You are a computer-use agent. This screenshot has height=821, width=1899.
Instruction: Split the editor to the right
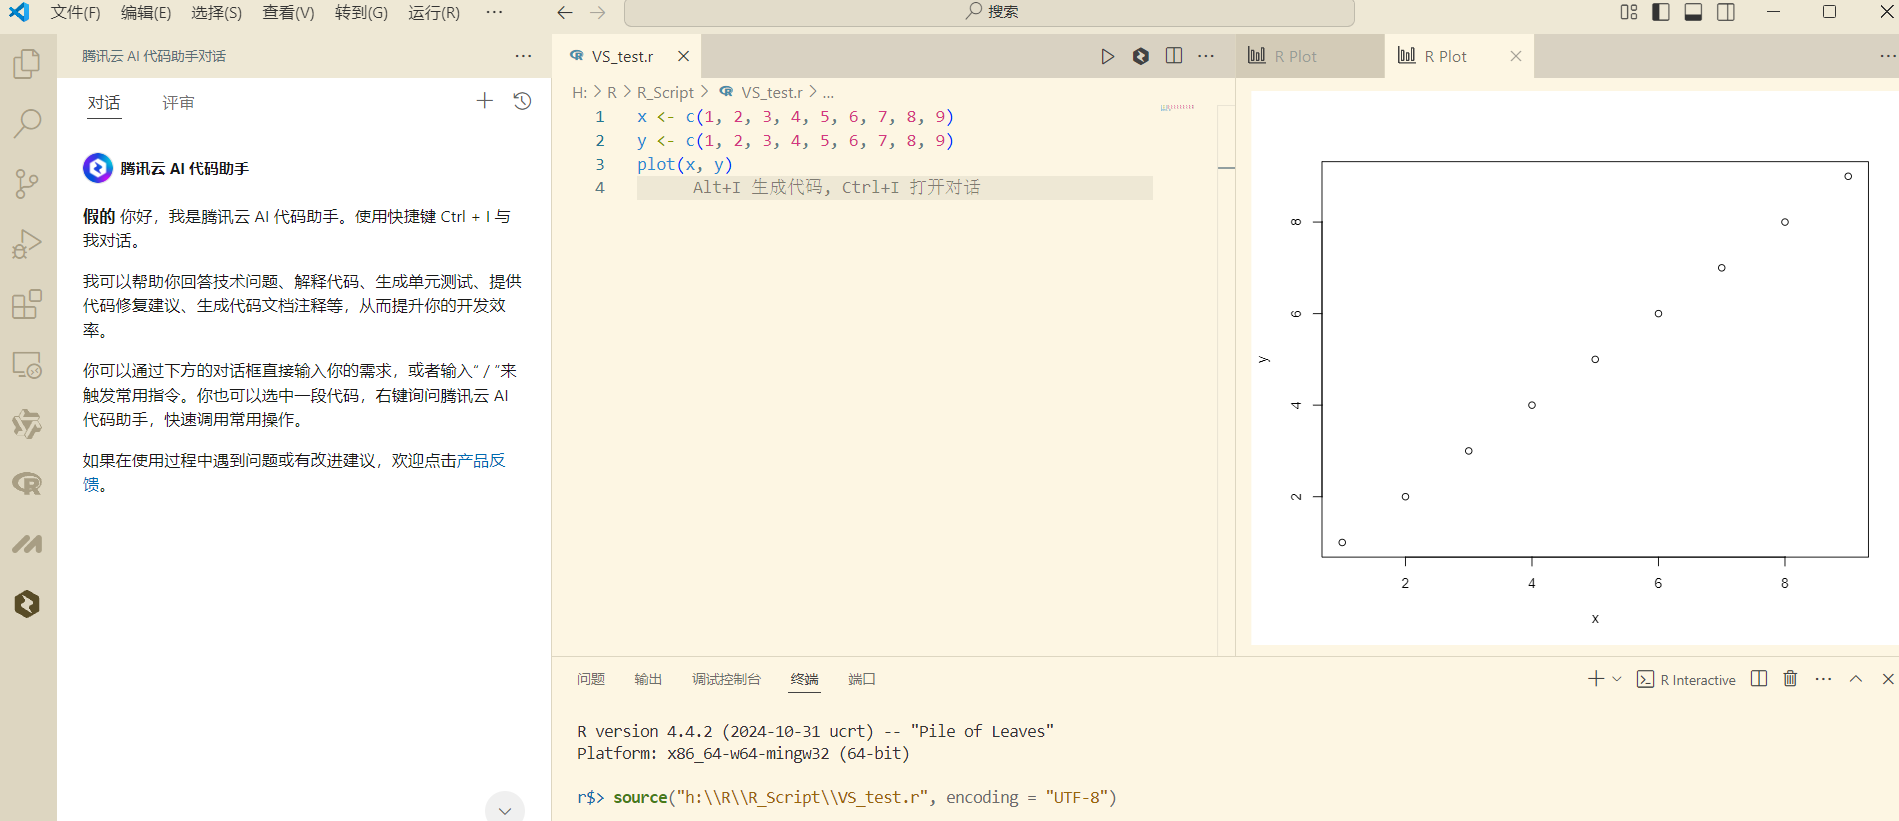[1174, 56]
